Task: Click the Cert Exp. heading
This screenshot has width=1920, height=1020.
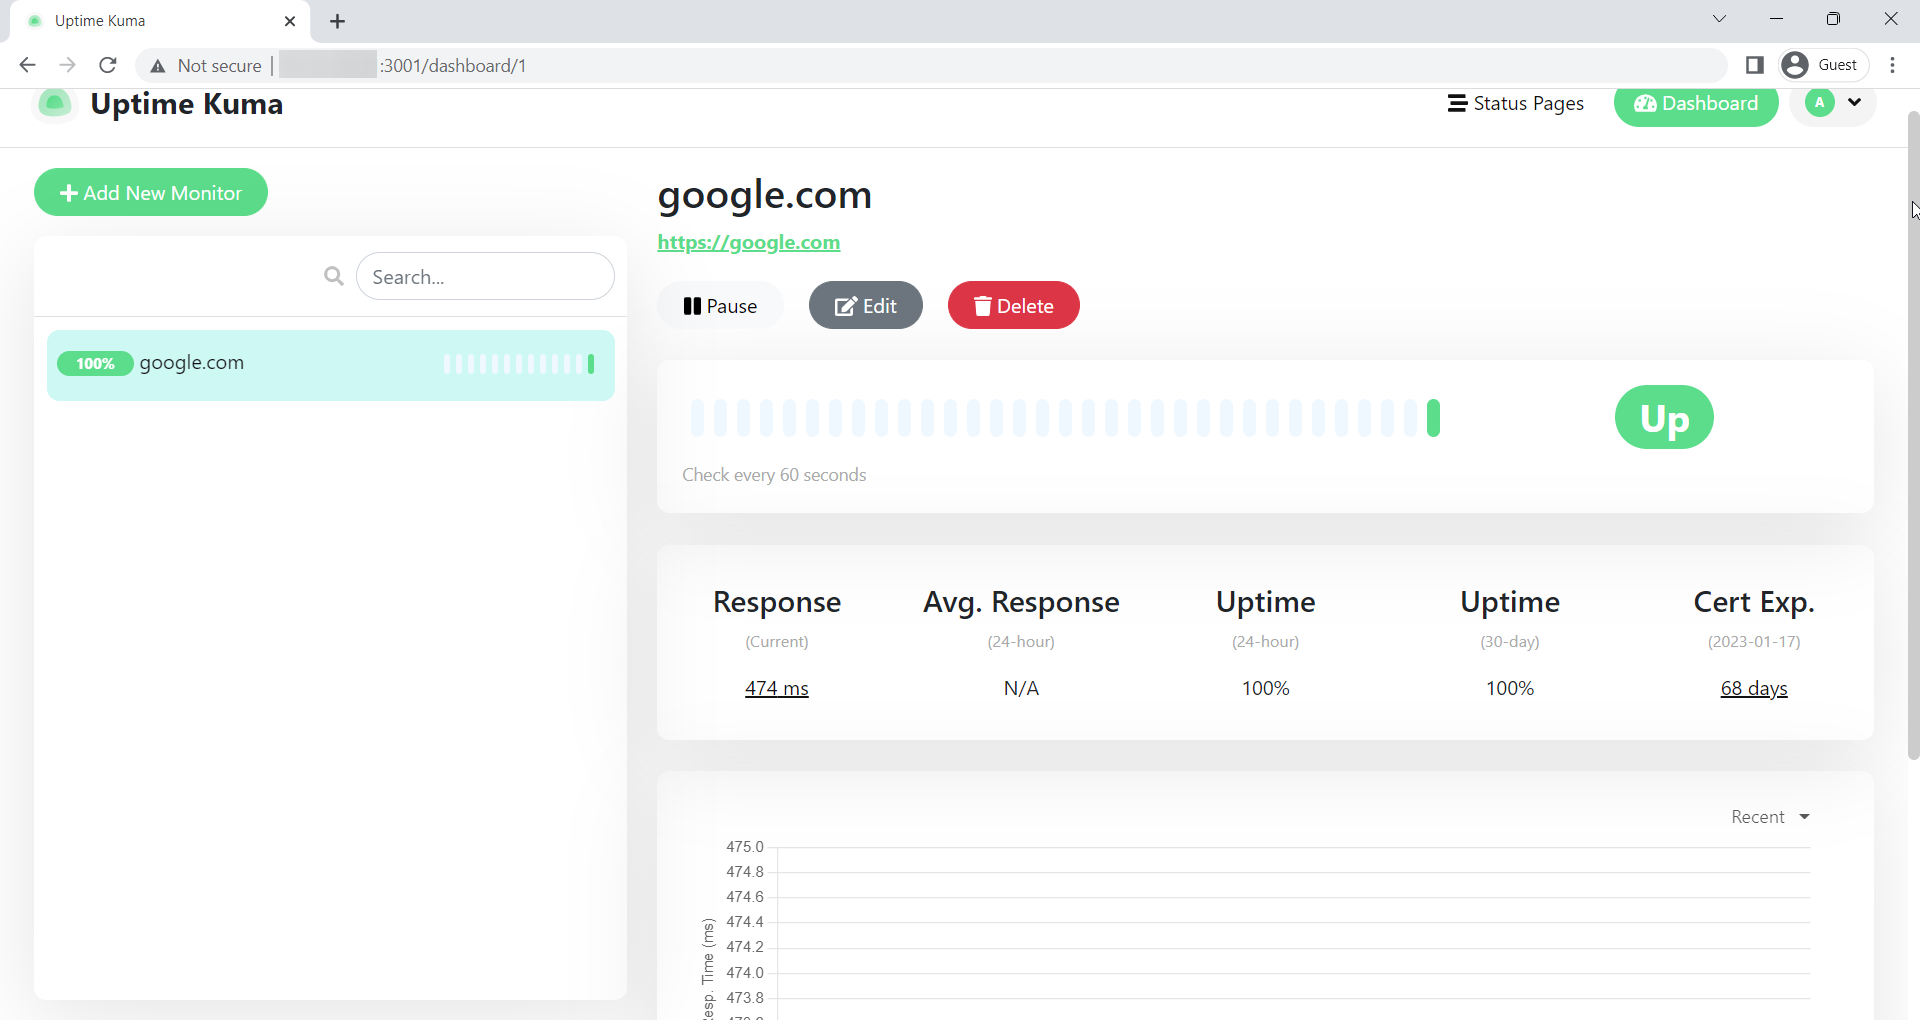Action: [x=1754, y=602]
